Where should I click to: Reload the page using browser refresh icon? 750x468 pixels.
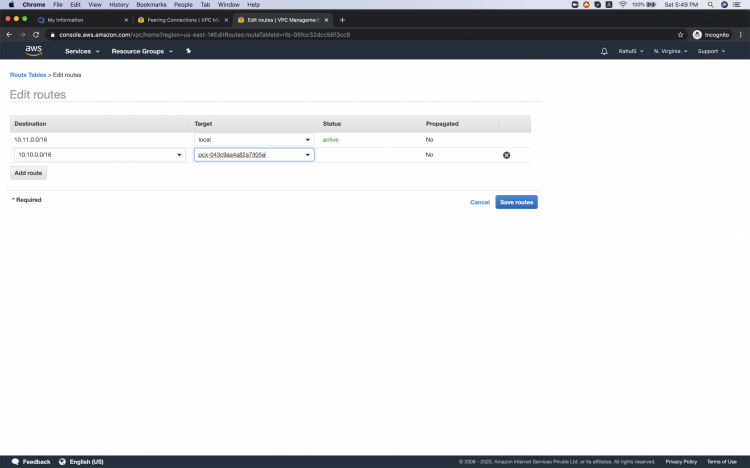[x=37, y=34]
